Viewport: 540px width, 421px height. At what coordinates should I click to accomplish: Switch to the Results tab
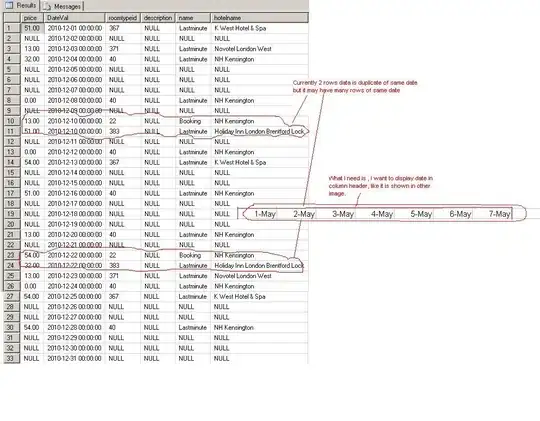pyautogui.click(x=21, y=6)
